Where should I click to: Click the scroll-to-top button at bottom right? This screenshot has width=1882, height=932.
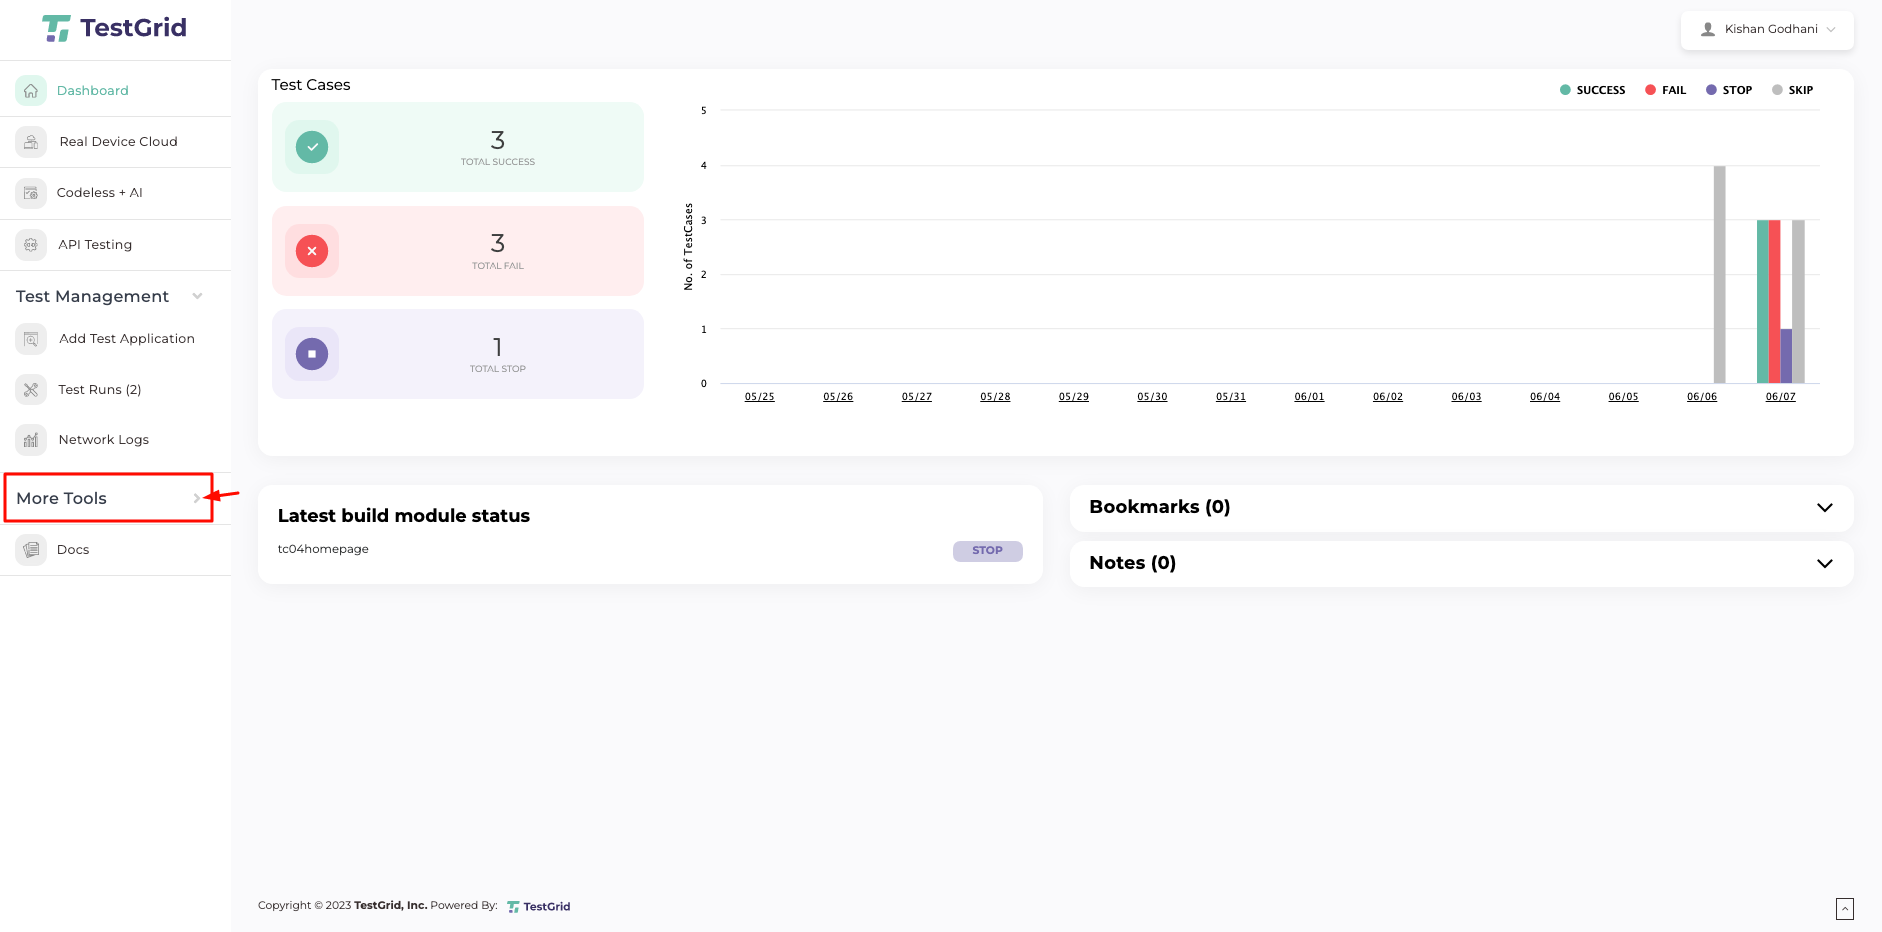click(1844, 908)
